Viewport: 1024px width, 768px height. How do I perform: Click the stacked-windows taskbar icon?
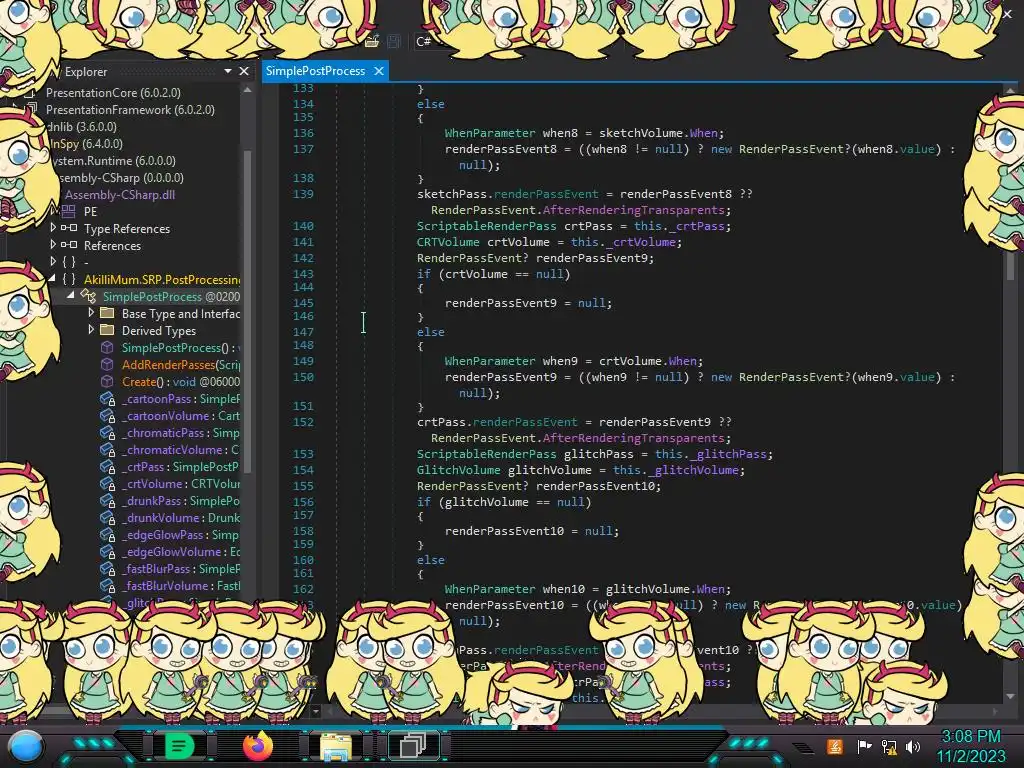tap(413, 745)
